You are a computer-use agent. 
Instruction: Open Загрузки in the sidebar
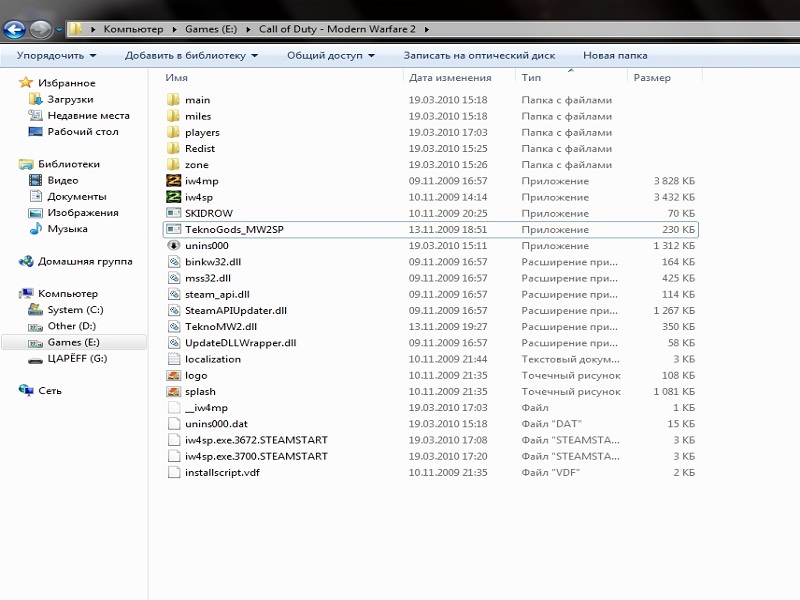[x=70, y=99]
